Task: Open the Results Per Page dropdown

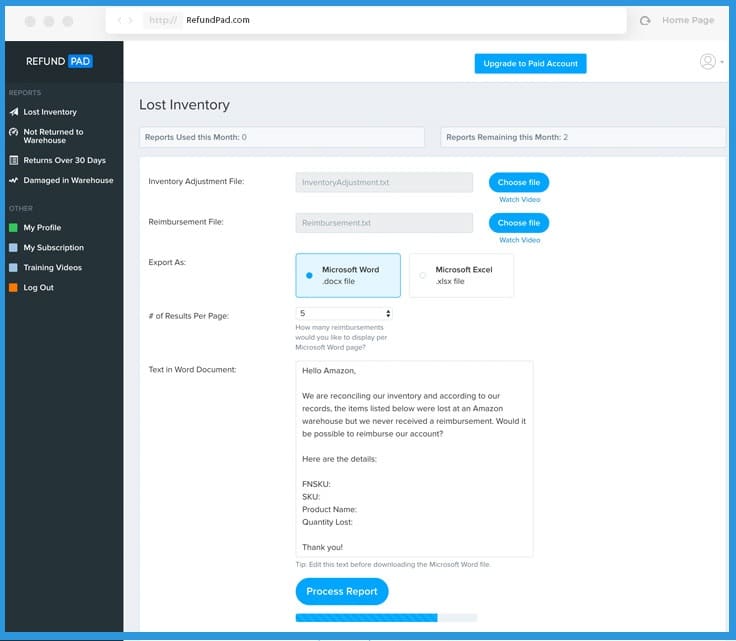Action: click(344, 313)
